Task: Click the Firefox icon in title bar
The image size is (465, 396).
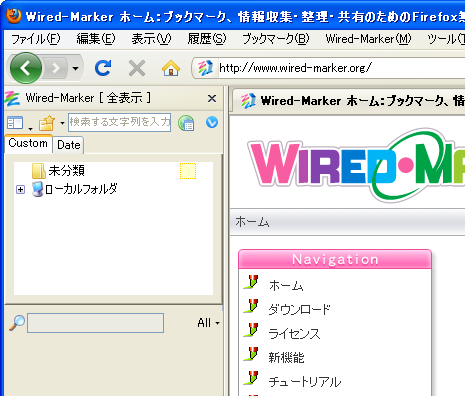Action: click(14, 15)
